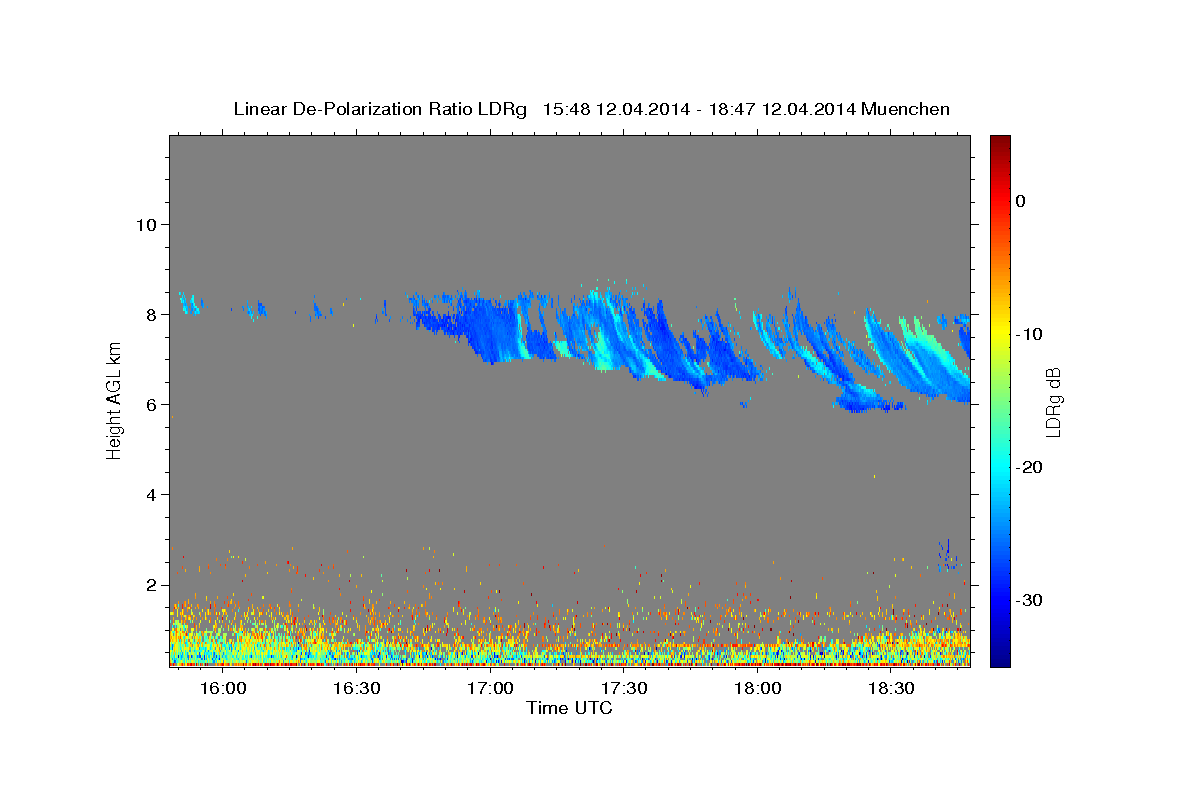This screenshot has height=800, width=1200.
Task: Click the 17:00 tick label on time axis
Action: pos(491,689)
